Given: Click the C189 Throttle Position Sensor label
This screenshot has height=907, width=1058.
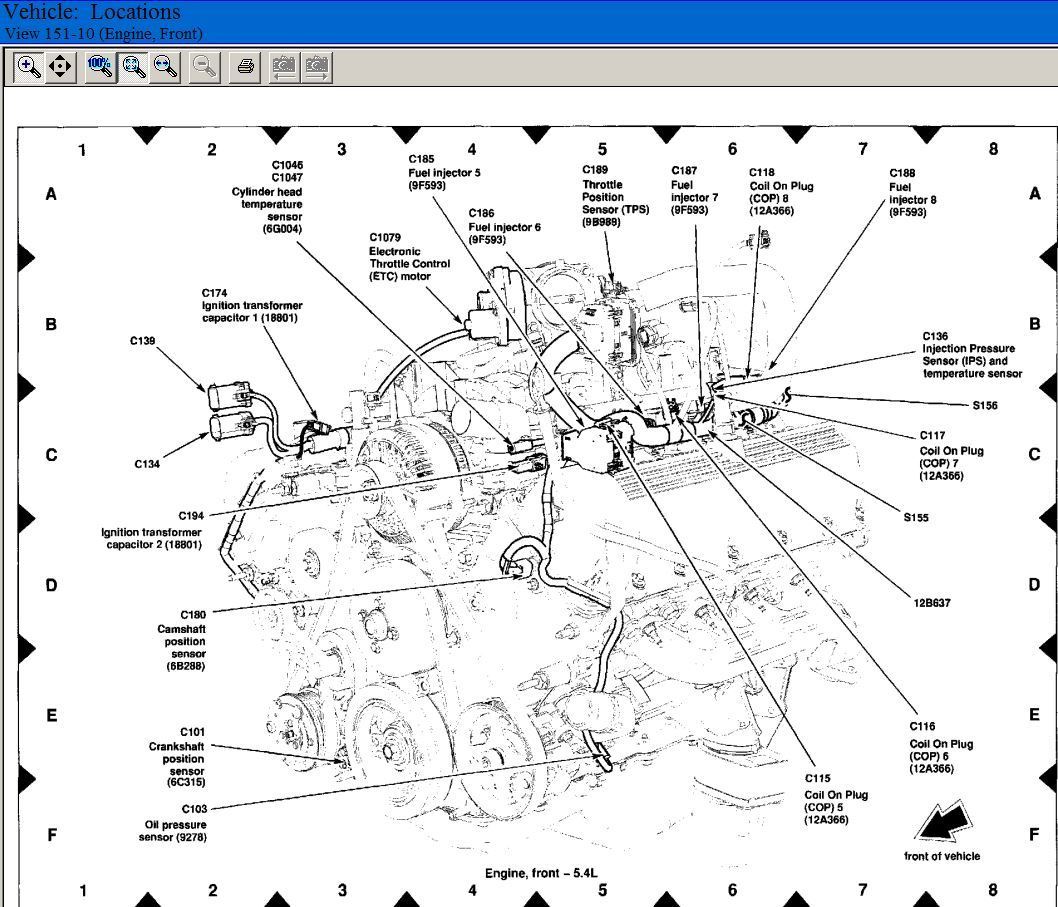Looking at the screenshot, I should pos(616,196).
